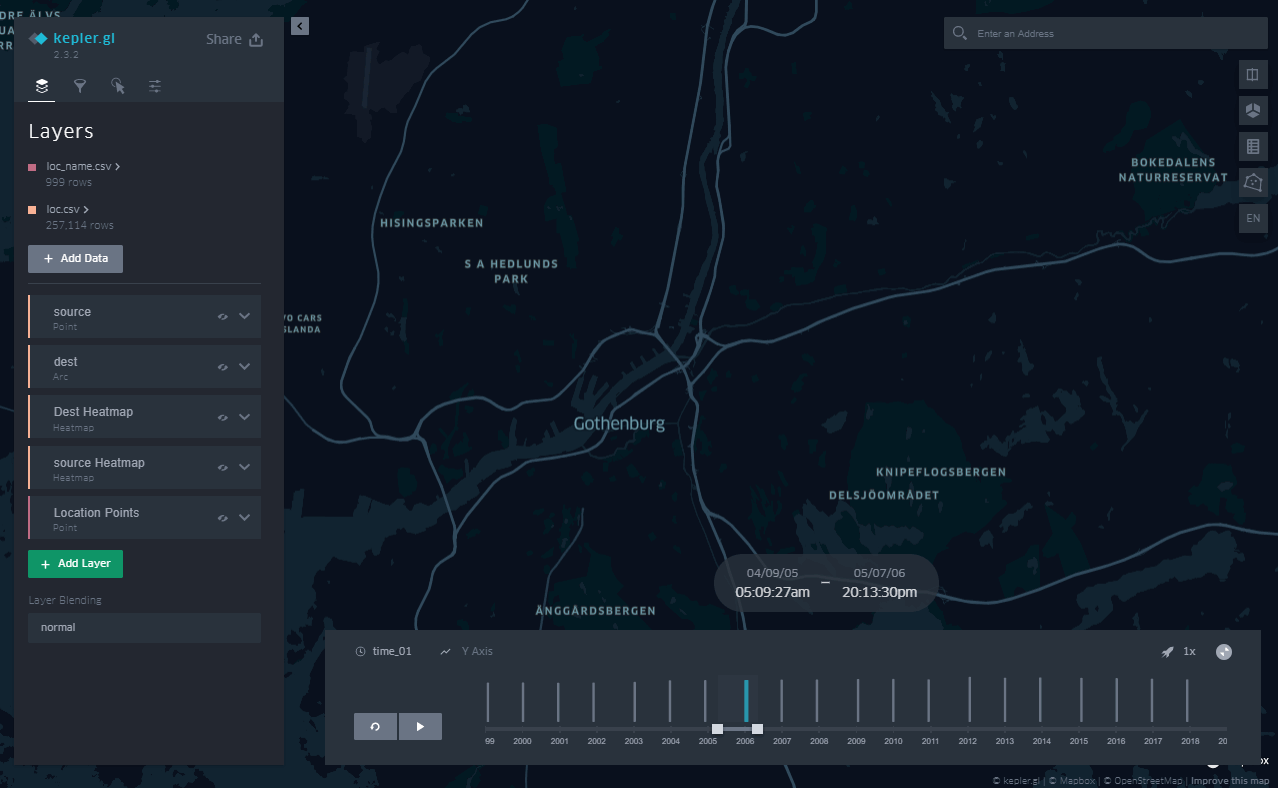Click the Share text label

224,39
